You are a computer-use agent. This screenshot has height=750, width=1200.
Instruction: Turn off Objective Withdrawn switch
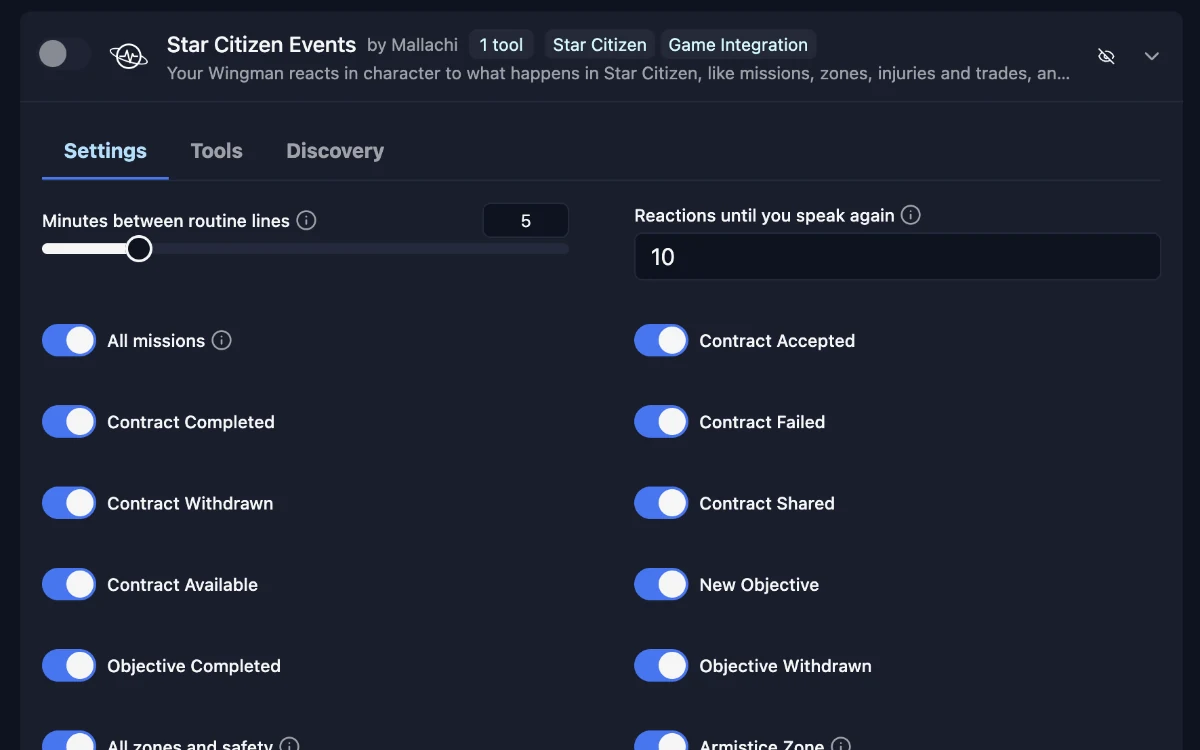661,666
